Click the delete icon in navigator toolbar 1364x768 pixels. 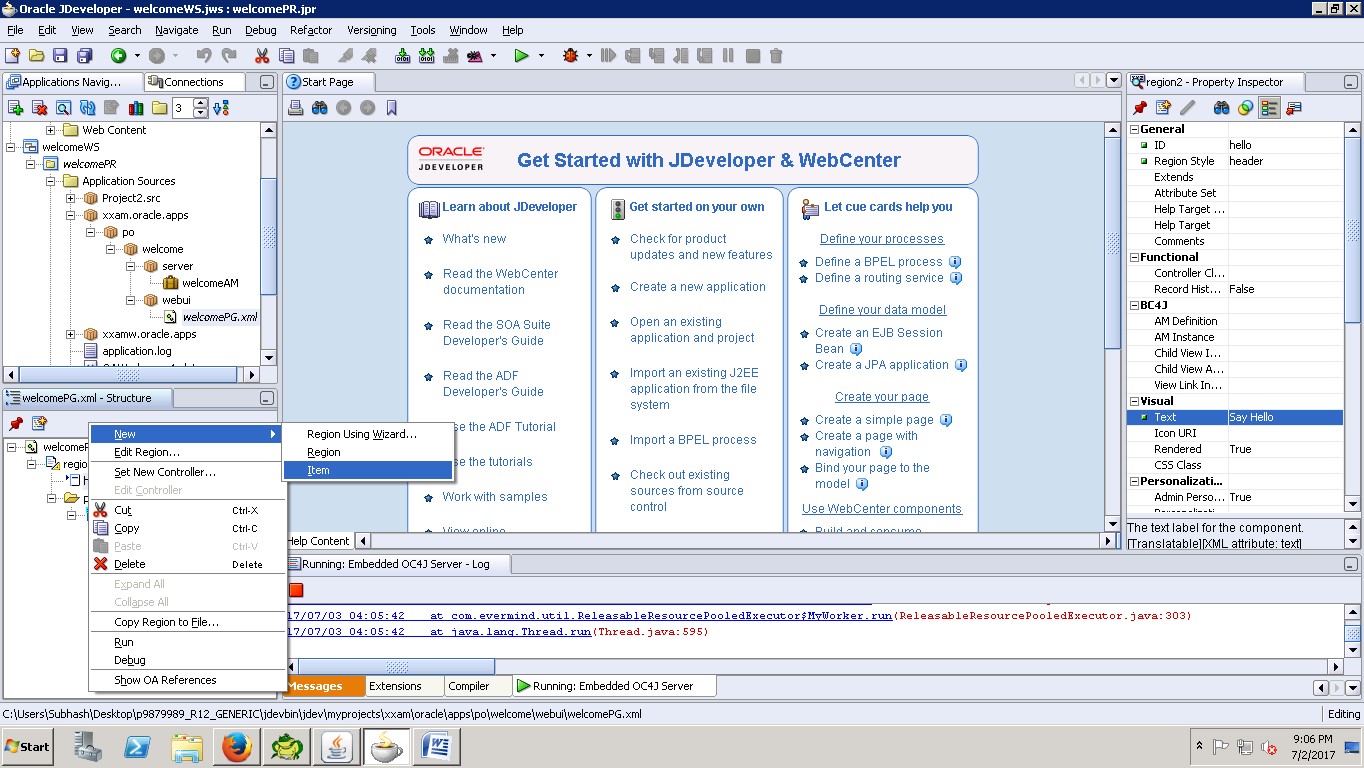pyautogui.click(x=40, y=108)
